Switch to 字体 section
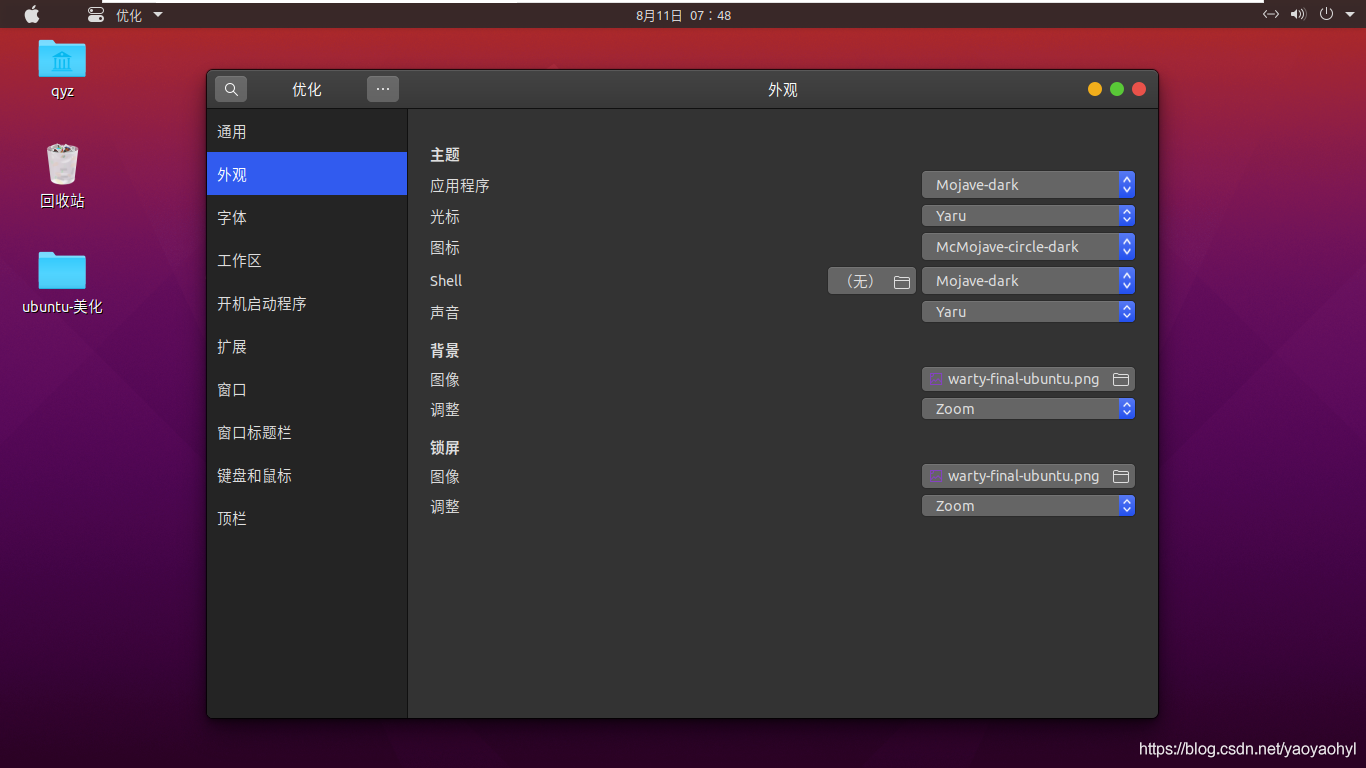The height and width of the screenshot is (768, 1366). pos(307,217)
